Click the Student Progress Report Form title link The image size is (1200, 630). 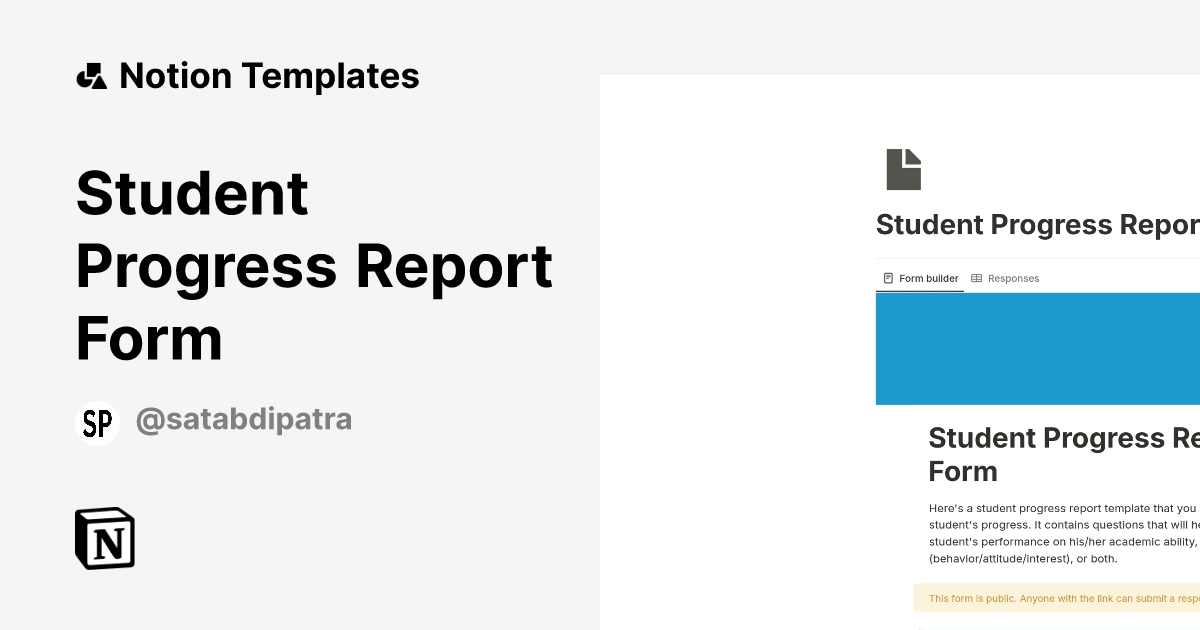coord(314,266)
